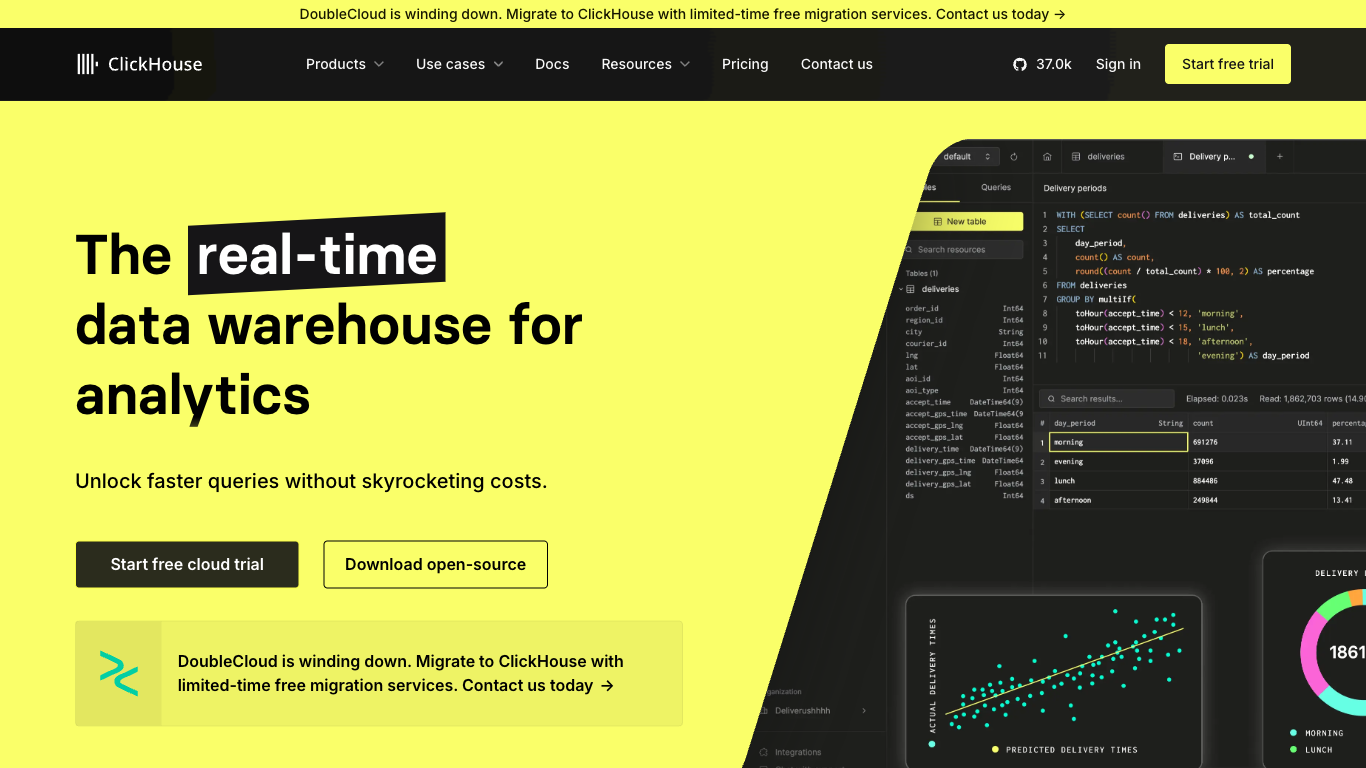Select the aoi_type column row
This screenshot has height=768, width=1366.
pyautogui.click(x=964, y=390)
